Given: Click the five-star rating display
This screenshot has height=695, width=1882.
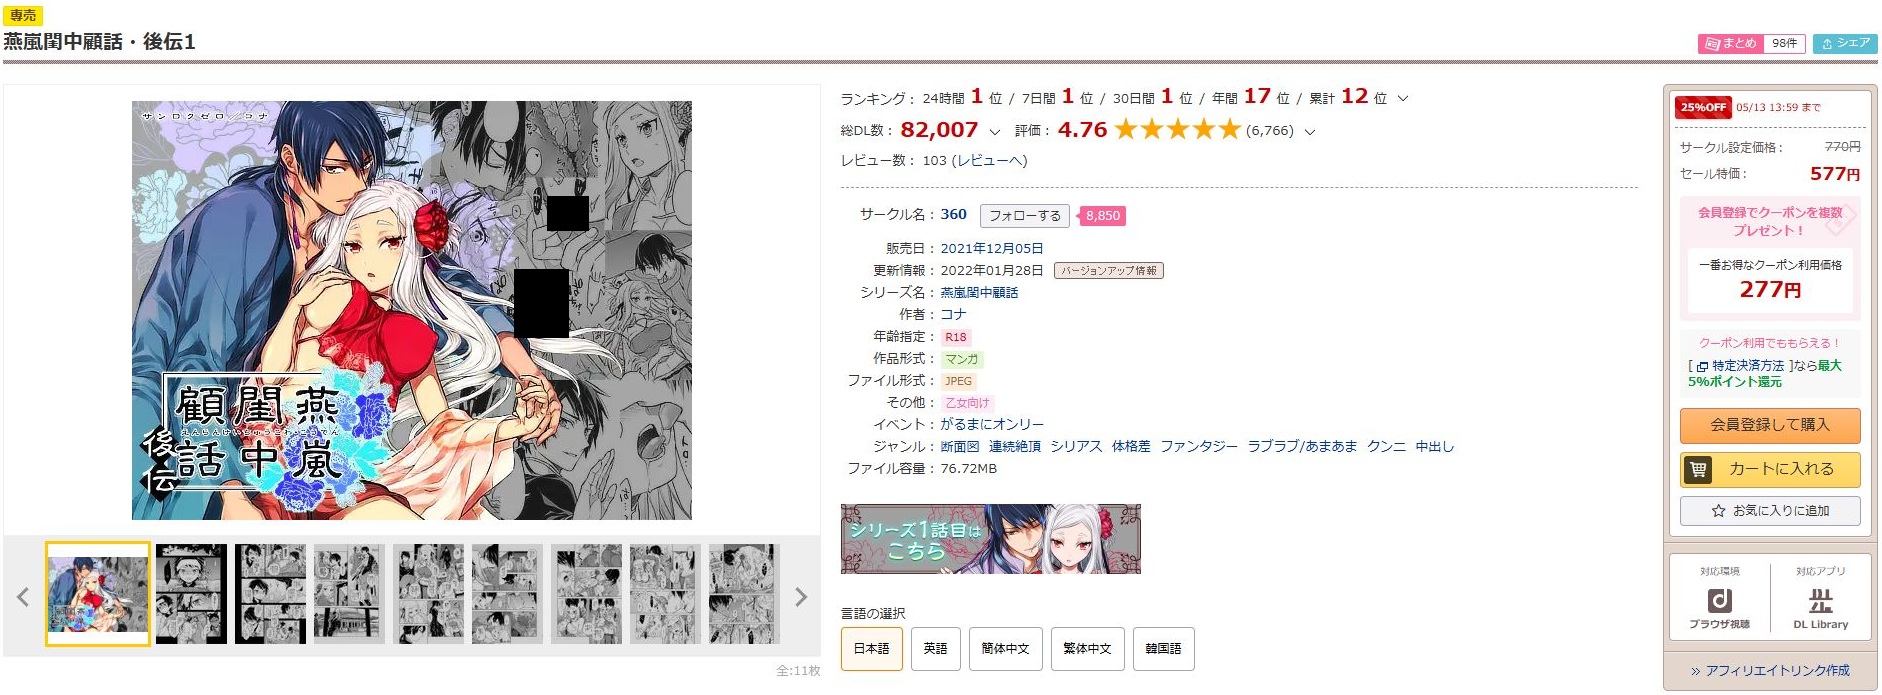Looking at the screenshot, I should (1177, 130).
